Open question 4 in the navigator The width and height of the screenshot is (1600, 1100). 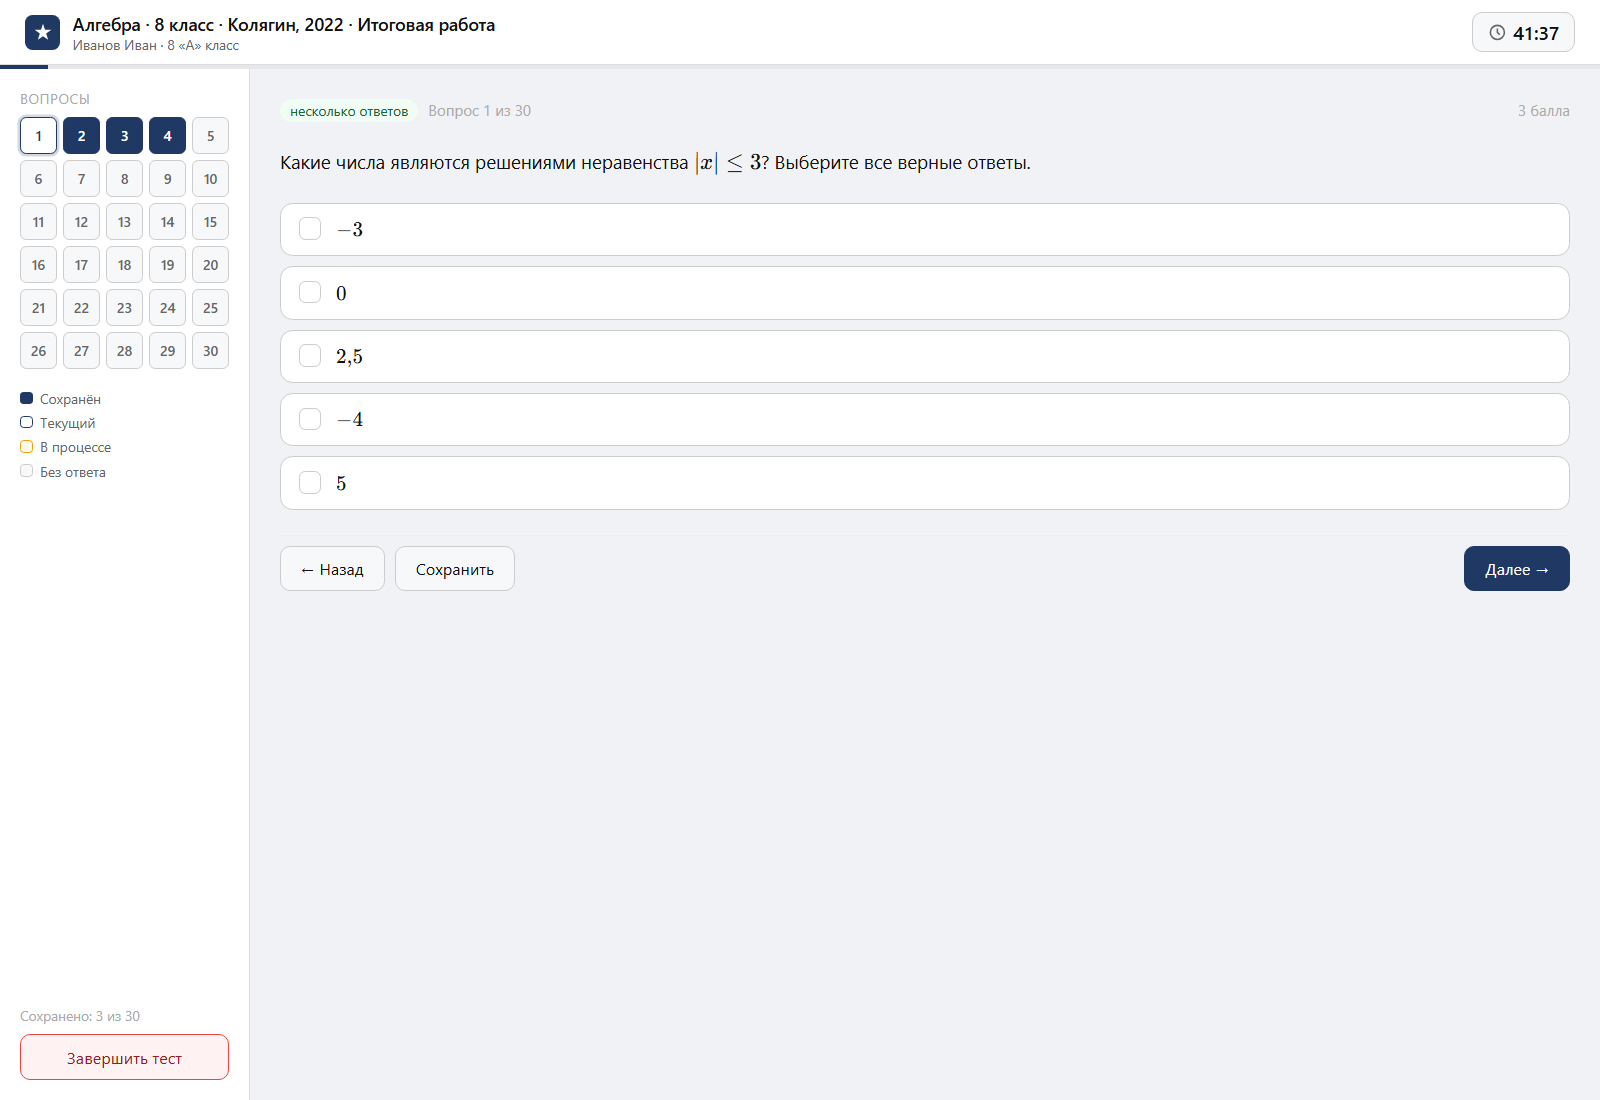click(x=167, y=136)
